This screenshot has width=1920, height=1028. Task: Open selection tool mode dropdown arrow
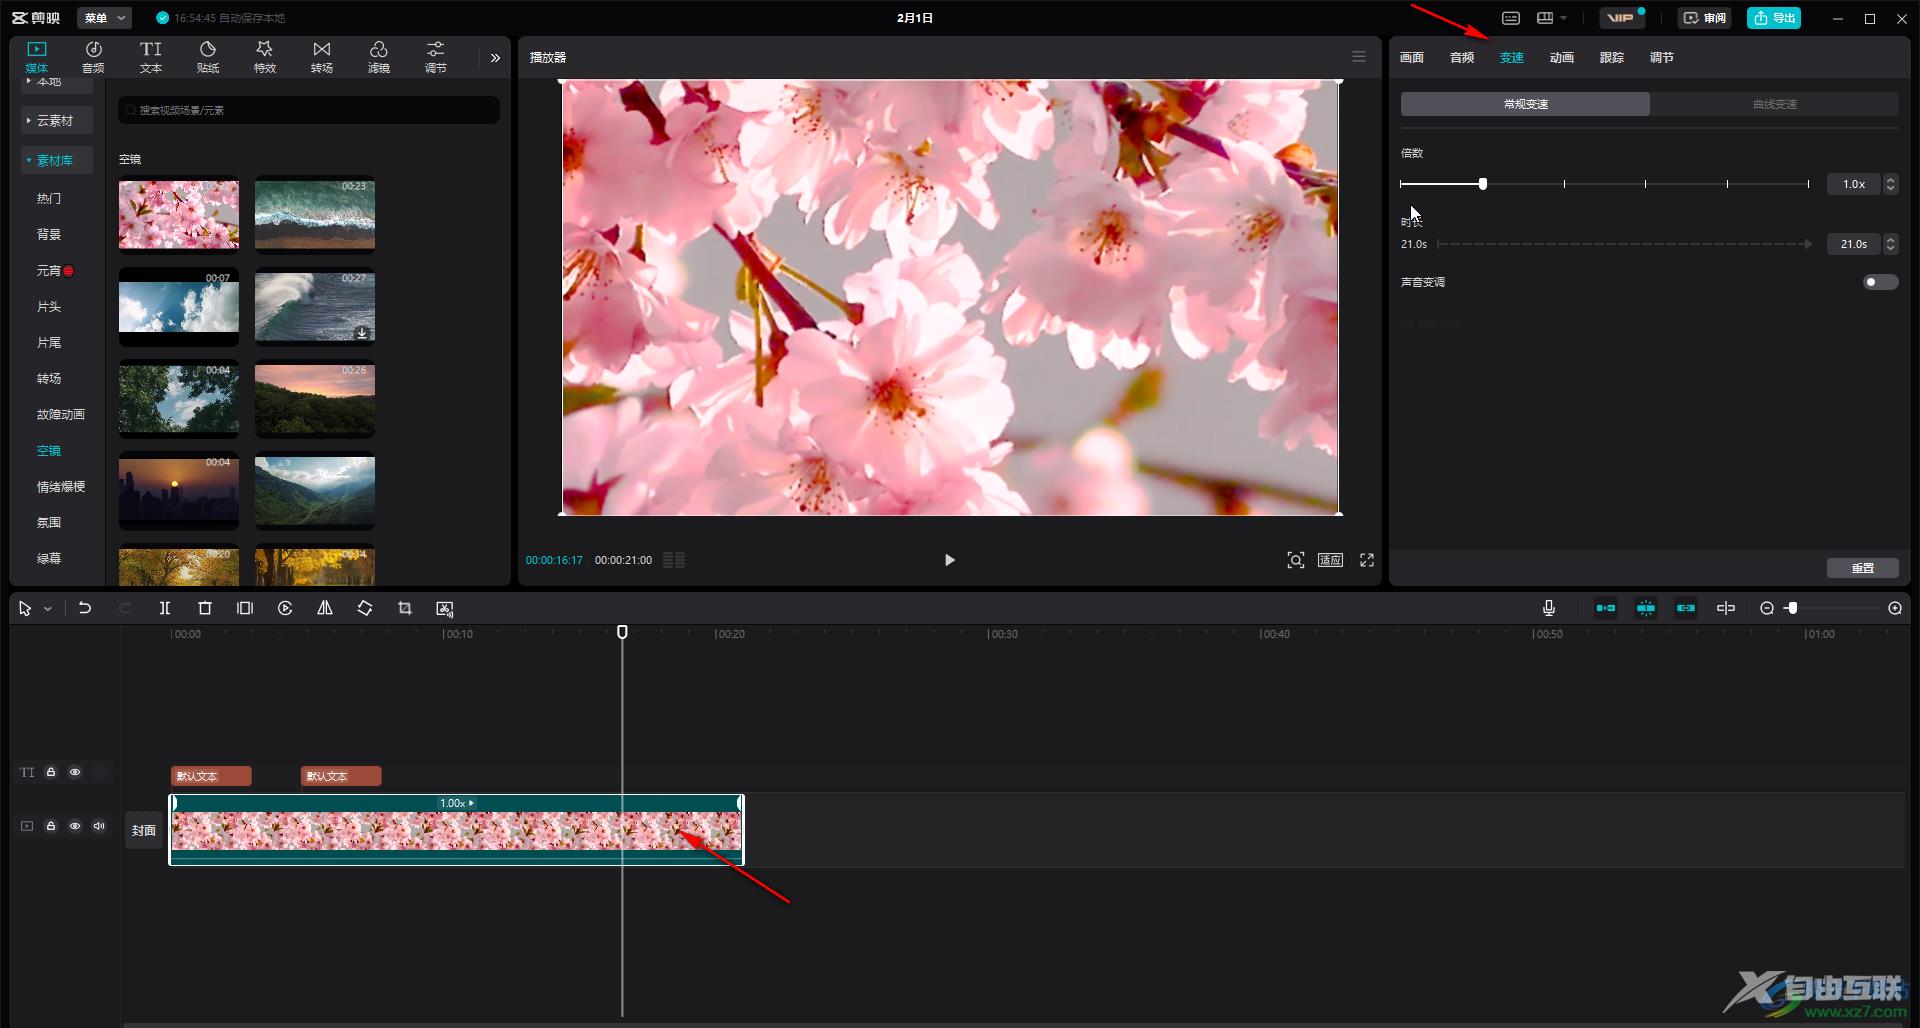[47, 609]
